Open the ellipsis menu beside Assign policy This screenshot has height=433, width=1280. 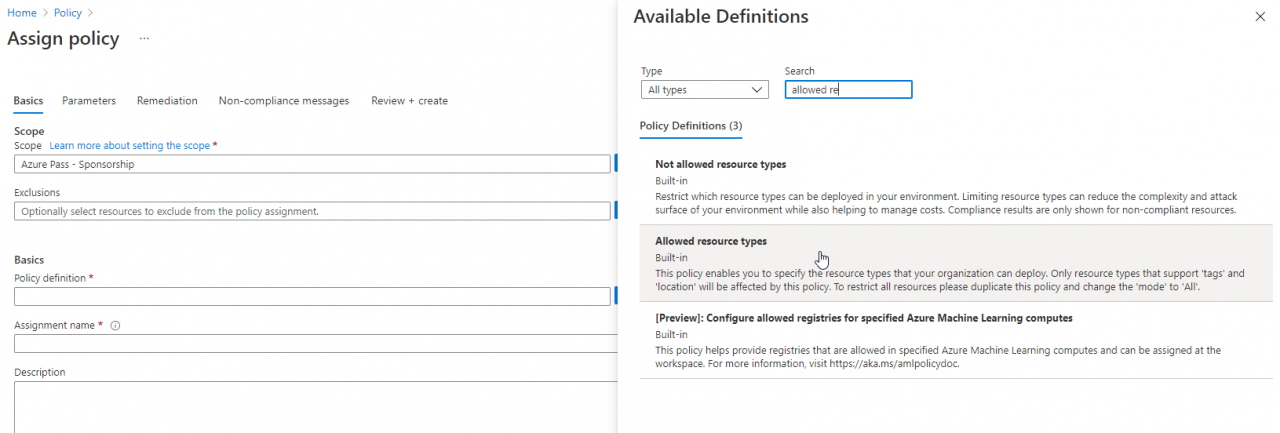(144, 39)
